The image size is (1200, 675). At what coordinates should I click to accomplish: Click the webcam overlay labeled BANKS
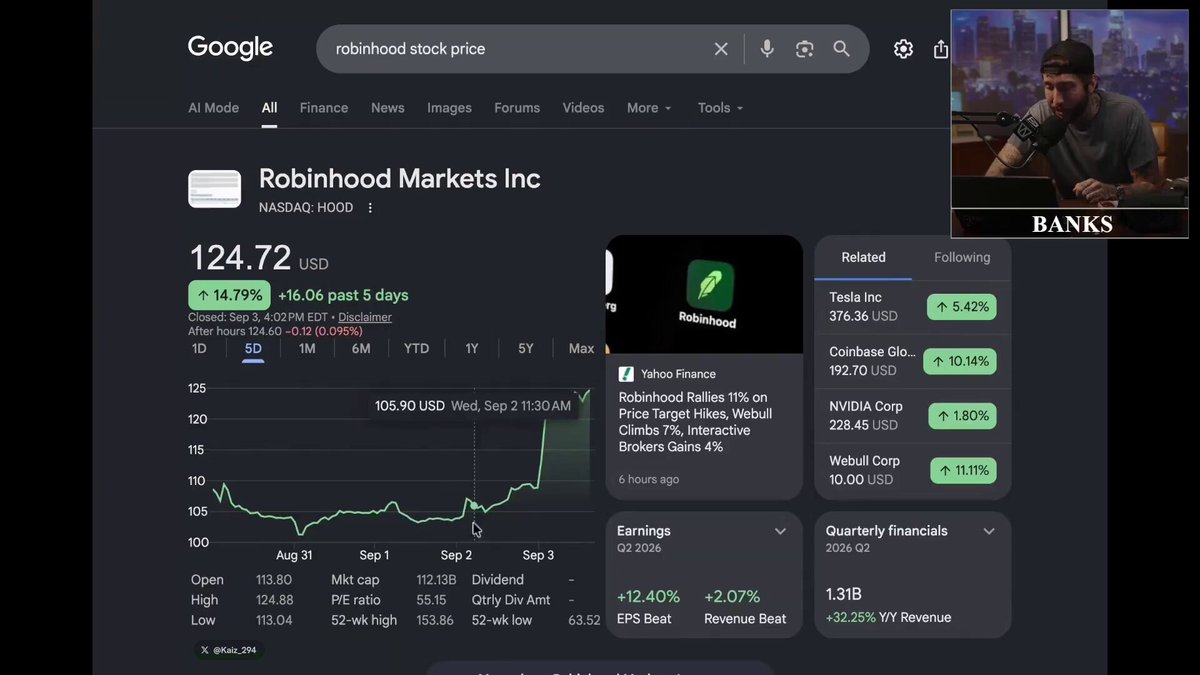point(1069,124)
